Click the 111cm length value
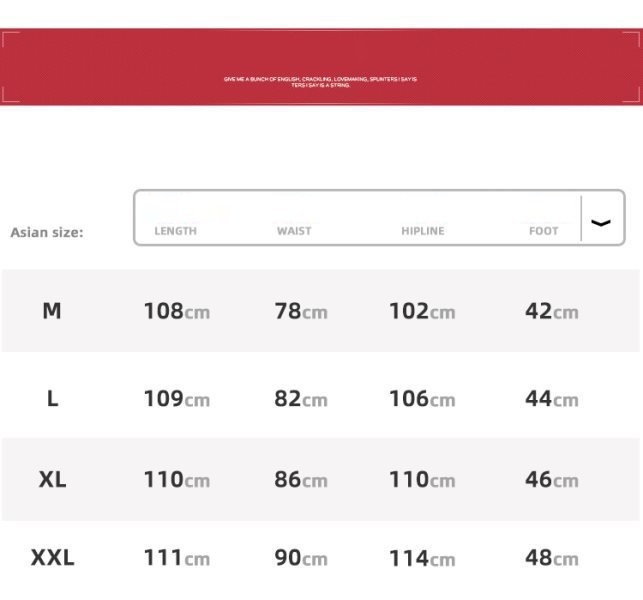Image resolution: width=643 pixels, height=600 pixels. pyautogui.click(x=176, y=558)
